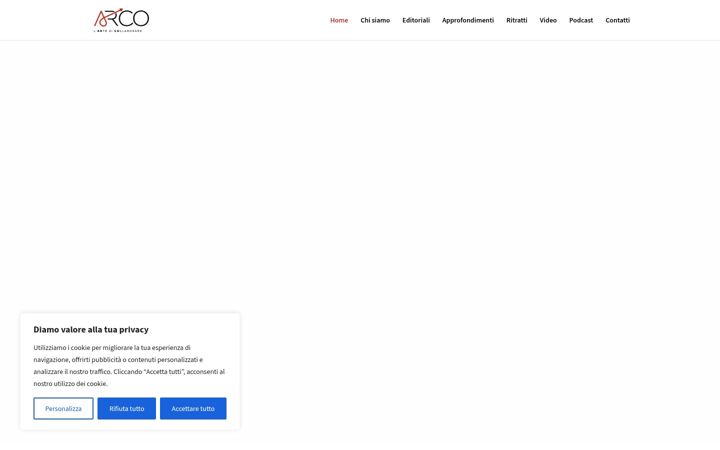The height and width of the screenshot is (450, 720).
Task: Open the Podcast section
Action: tap(581, 20)
